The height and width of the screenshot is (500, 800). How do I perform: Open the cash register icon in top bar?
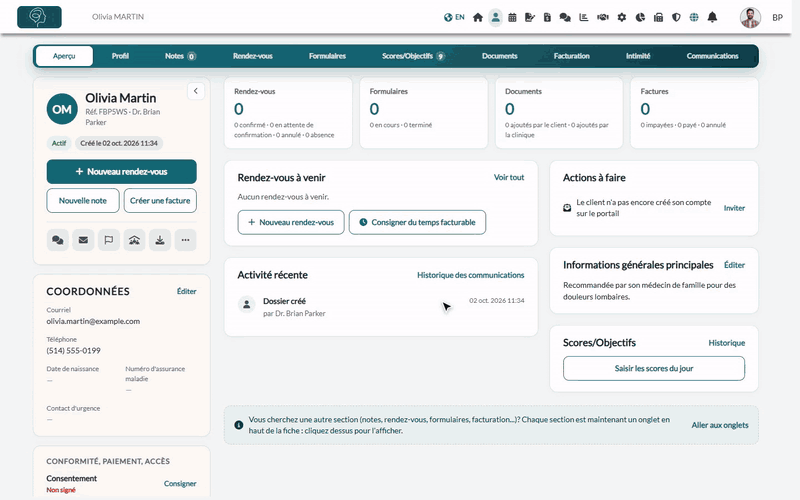[658, 17]
